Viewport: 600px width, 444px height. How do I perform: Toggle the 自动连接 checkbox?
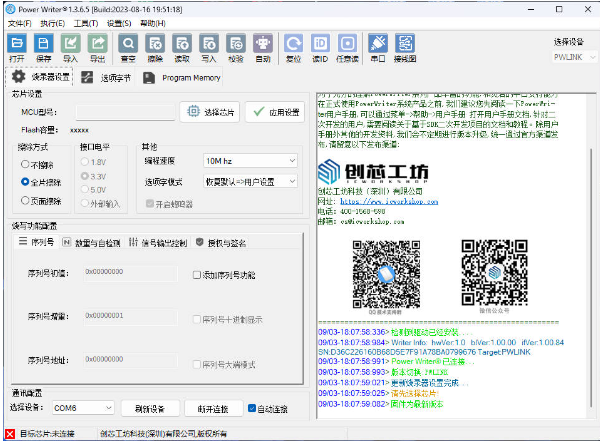coord(252,408)
